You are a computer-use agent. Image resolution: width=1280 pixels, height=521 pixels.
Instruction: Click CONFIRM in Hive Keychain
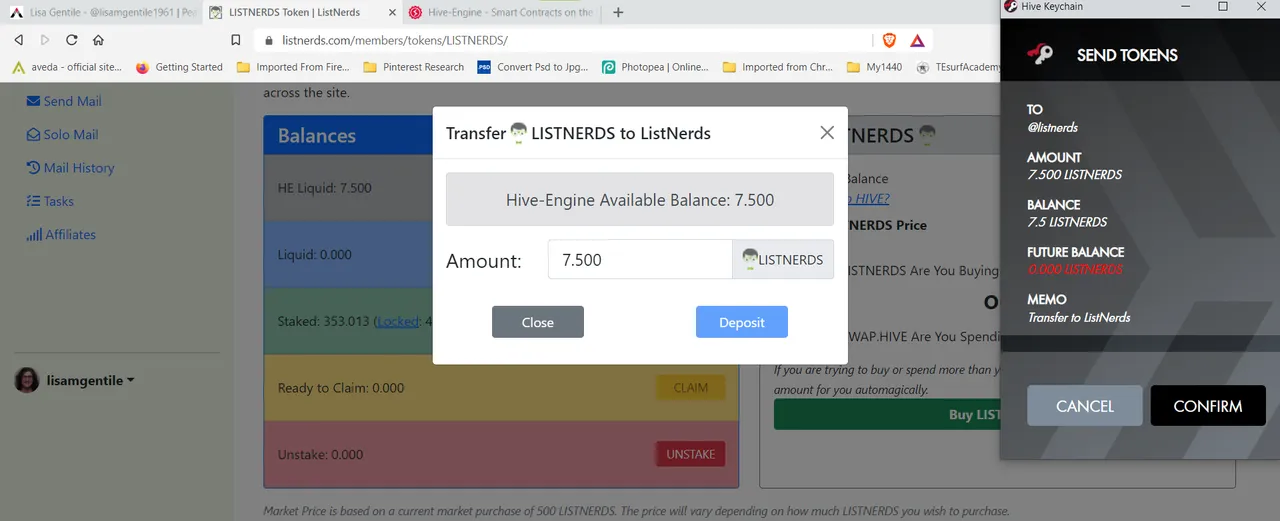pyautogui.click(x=1208, y=406)
